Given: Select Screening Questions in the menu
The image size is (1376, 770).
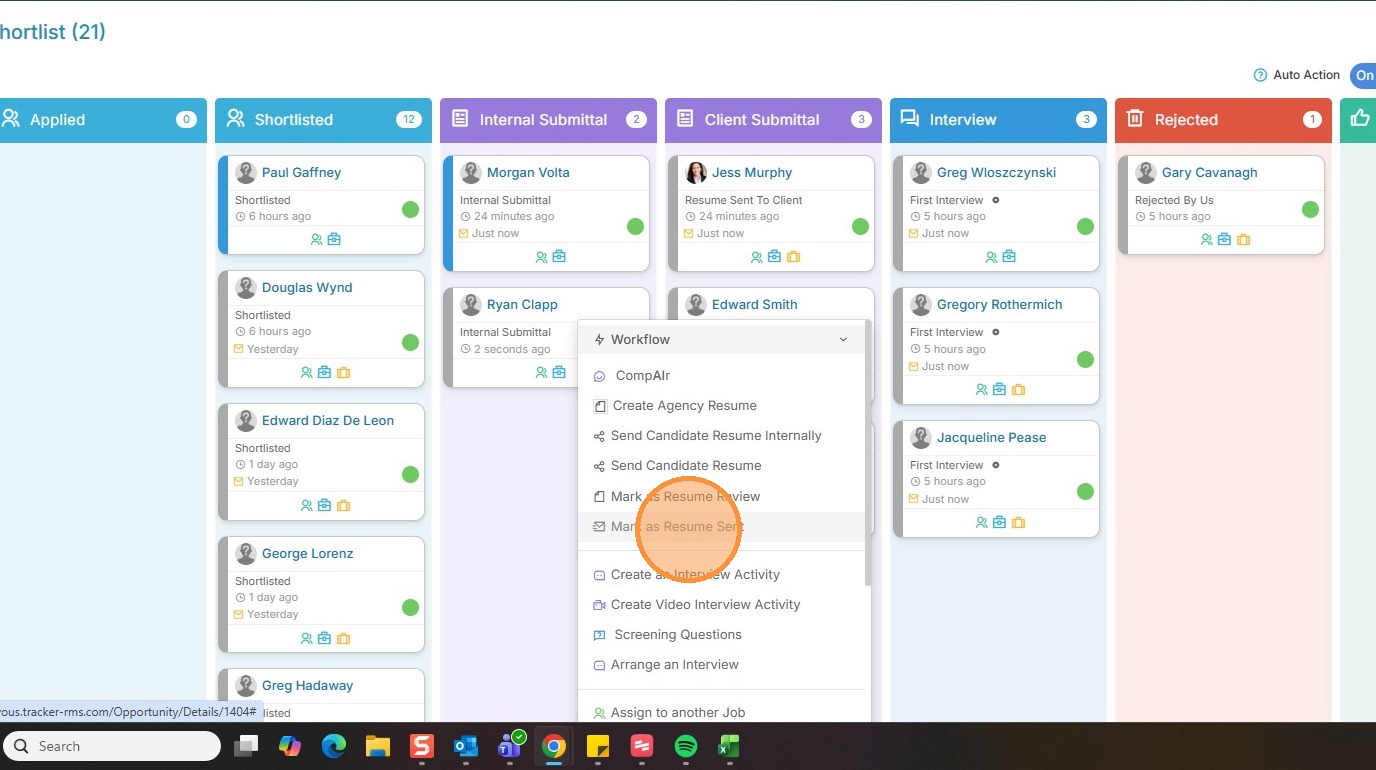Looking at the screenshot, I should (x=678, y=635).
